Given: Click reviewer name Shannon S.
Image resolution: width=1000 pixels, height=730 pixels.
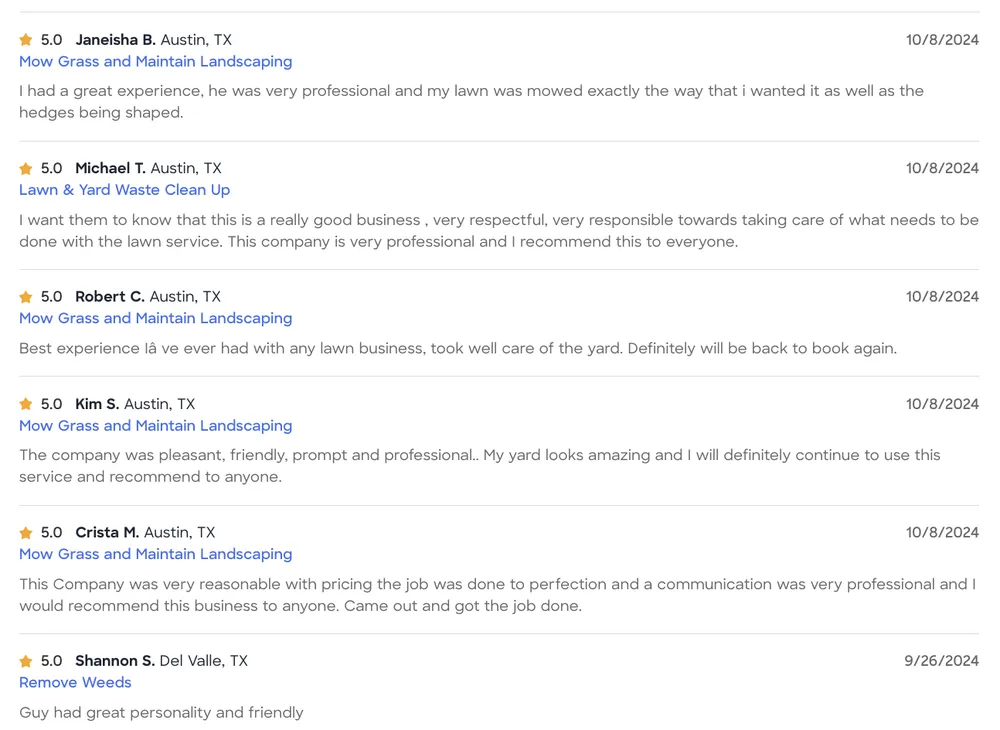Looking at the screenshot, I should coord(115,661).
